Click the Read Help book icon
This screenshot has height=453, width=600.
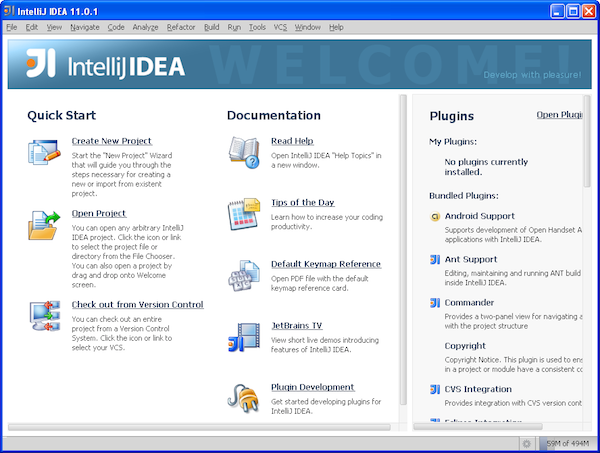[x=244, y=153]
